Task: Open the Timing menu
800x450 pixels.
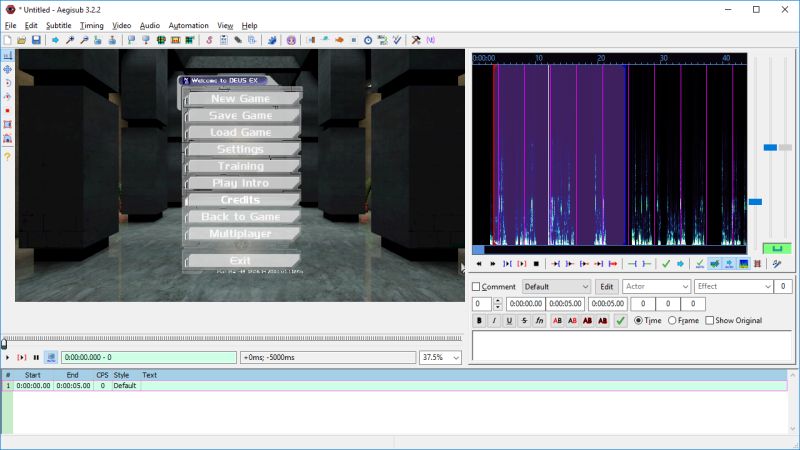Action: tap(92, 26)
